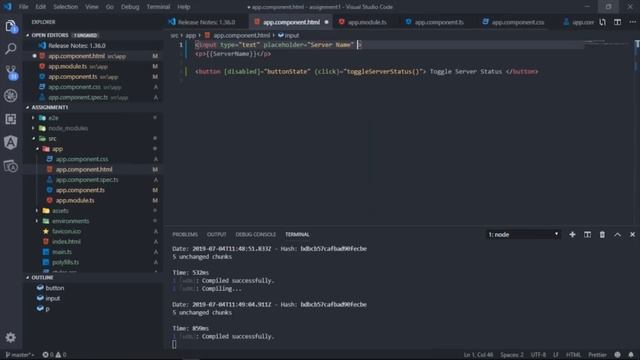Expand the node_modules folder
This screenshot has height=360, width=640.
tap(33, 128)
